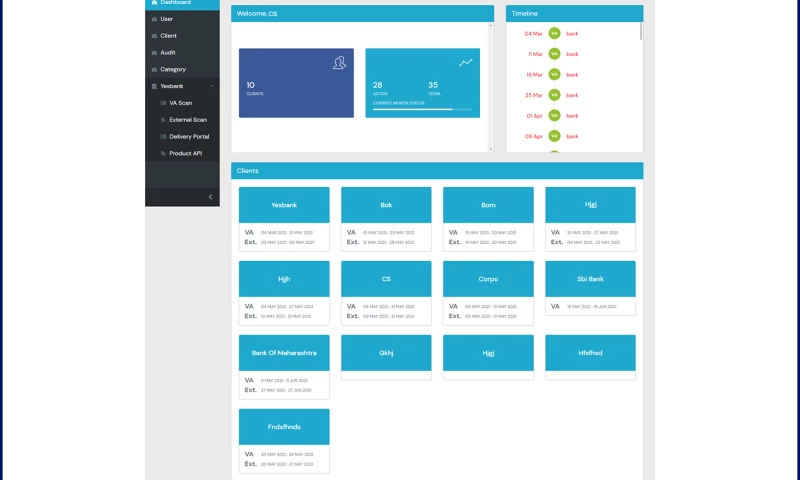The width and height of the screenshot is (800, 480).
Task: Click the Welcome, CS panel header
Action: pos(362,13)
